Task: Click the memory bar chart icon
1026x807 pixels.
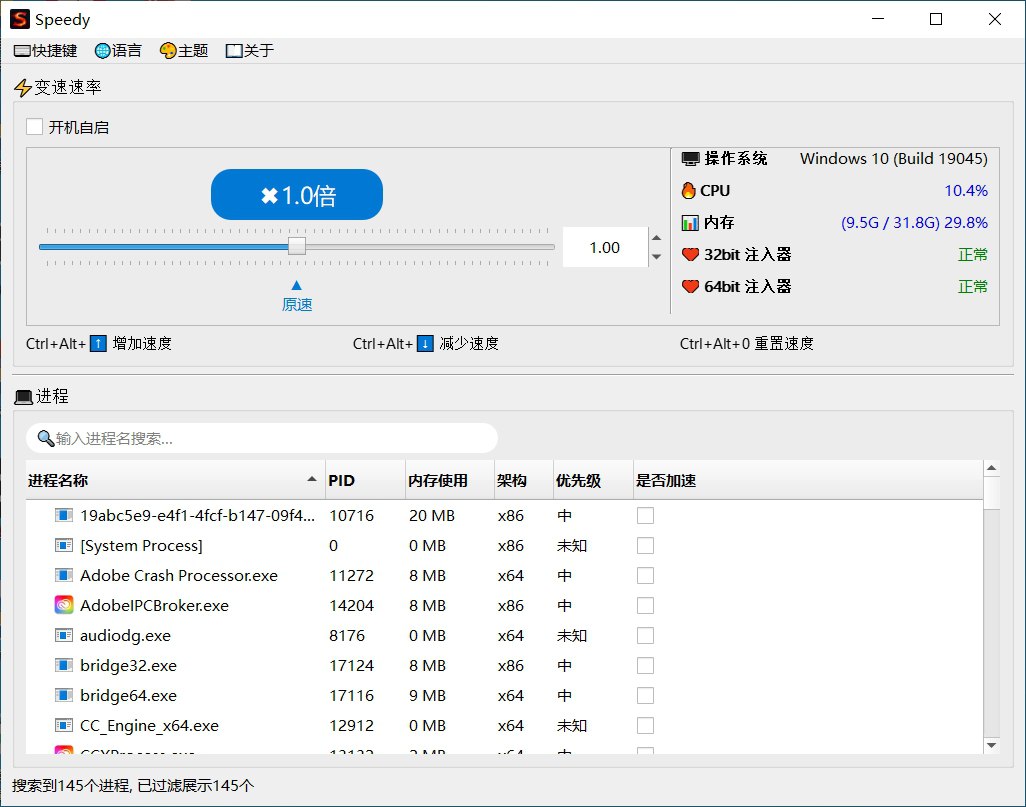Action: [x=689, y=223]
